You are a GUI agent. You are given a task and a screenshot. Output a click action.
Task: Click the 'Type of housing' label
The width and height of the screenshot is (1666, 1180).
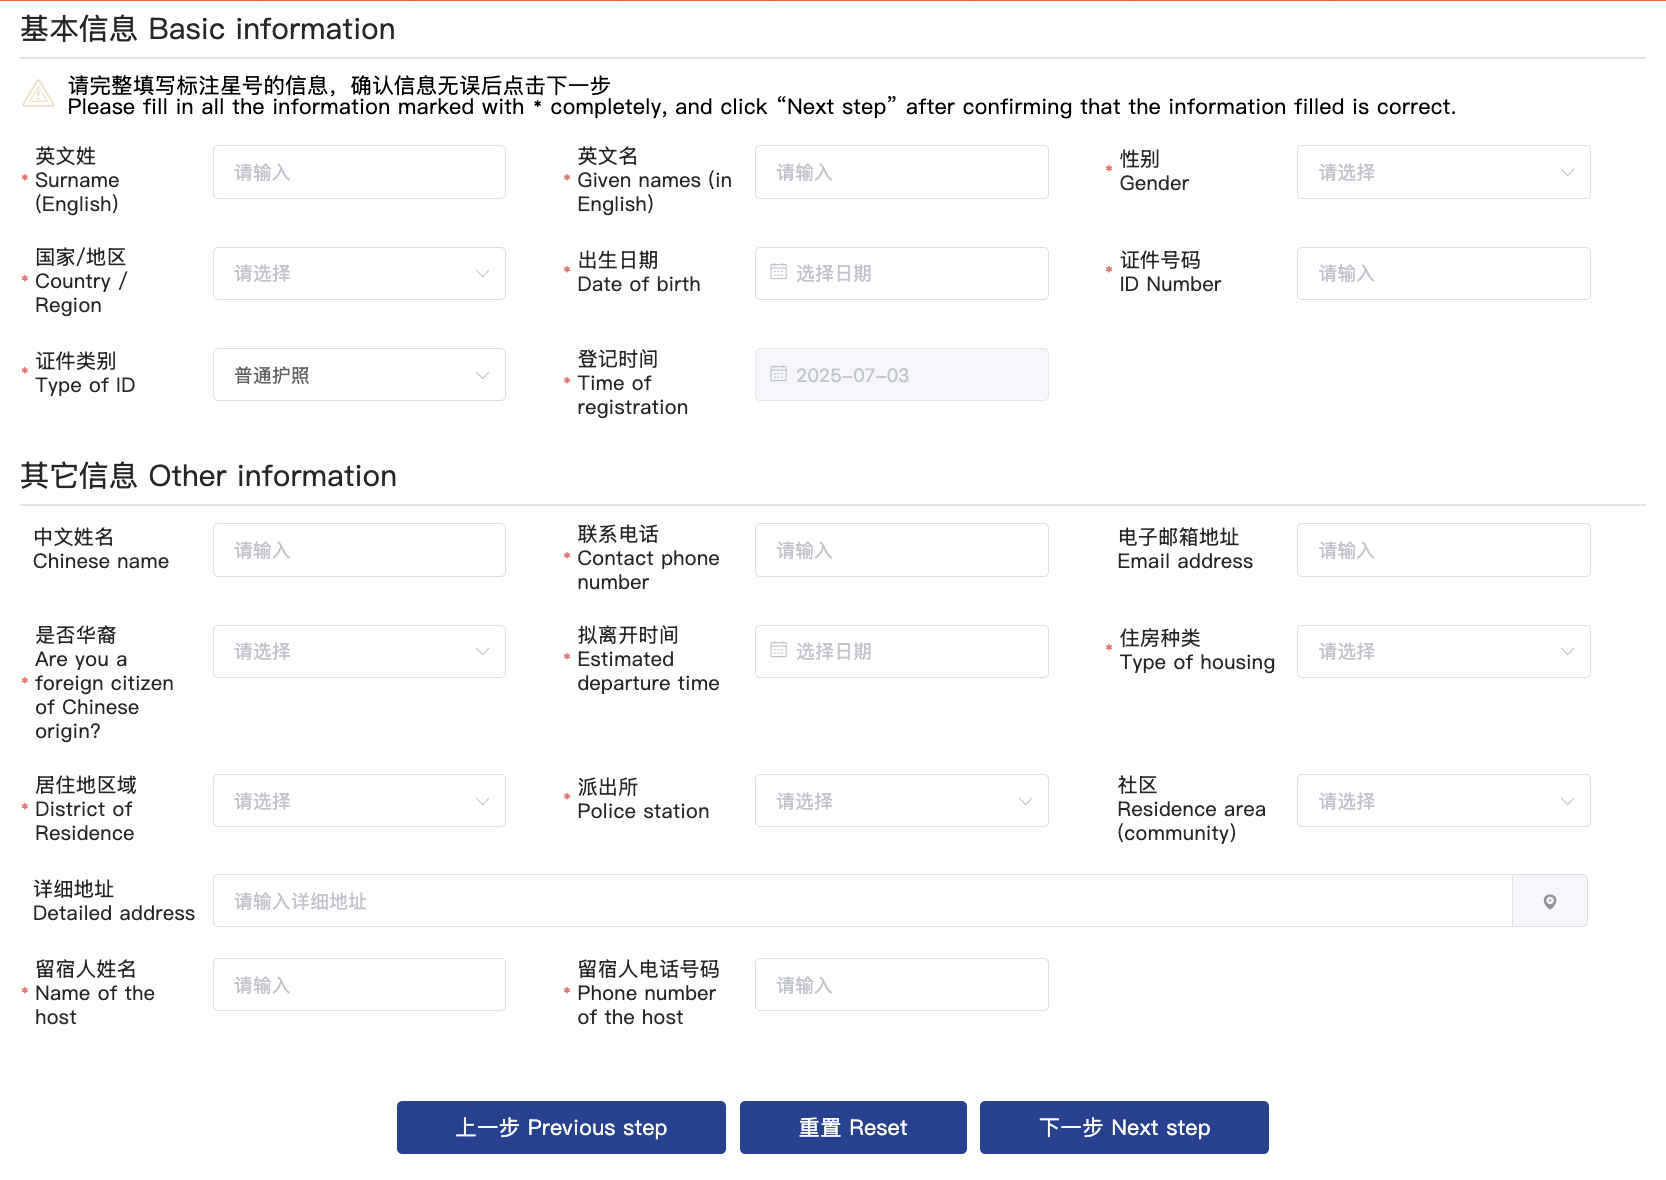(1197, 650)
